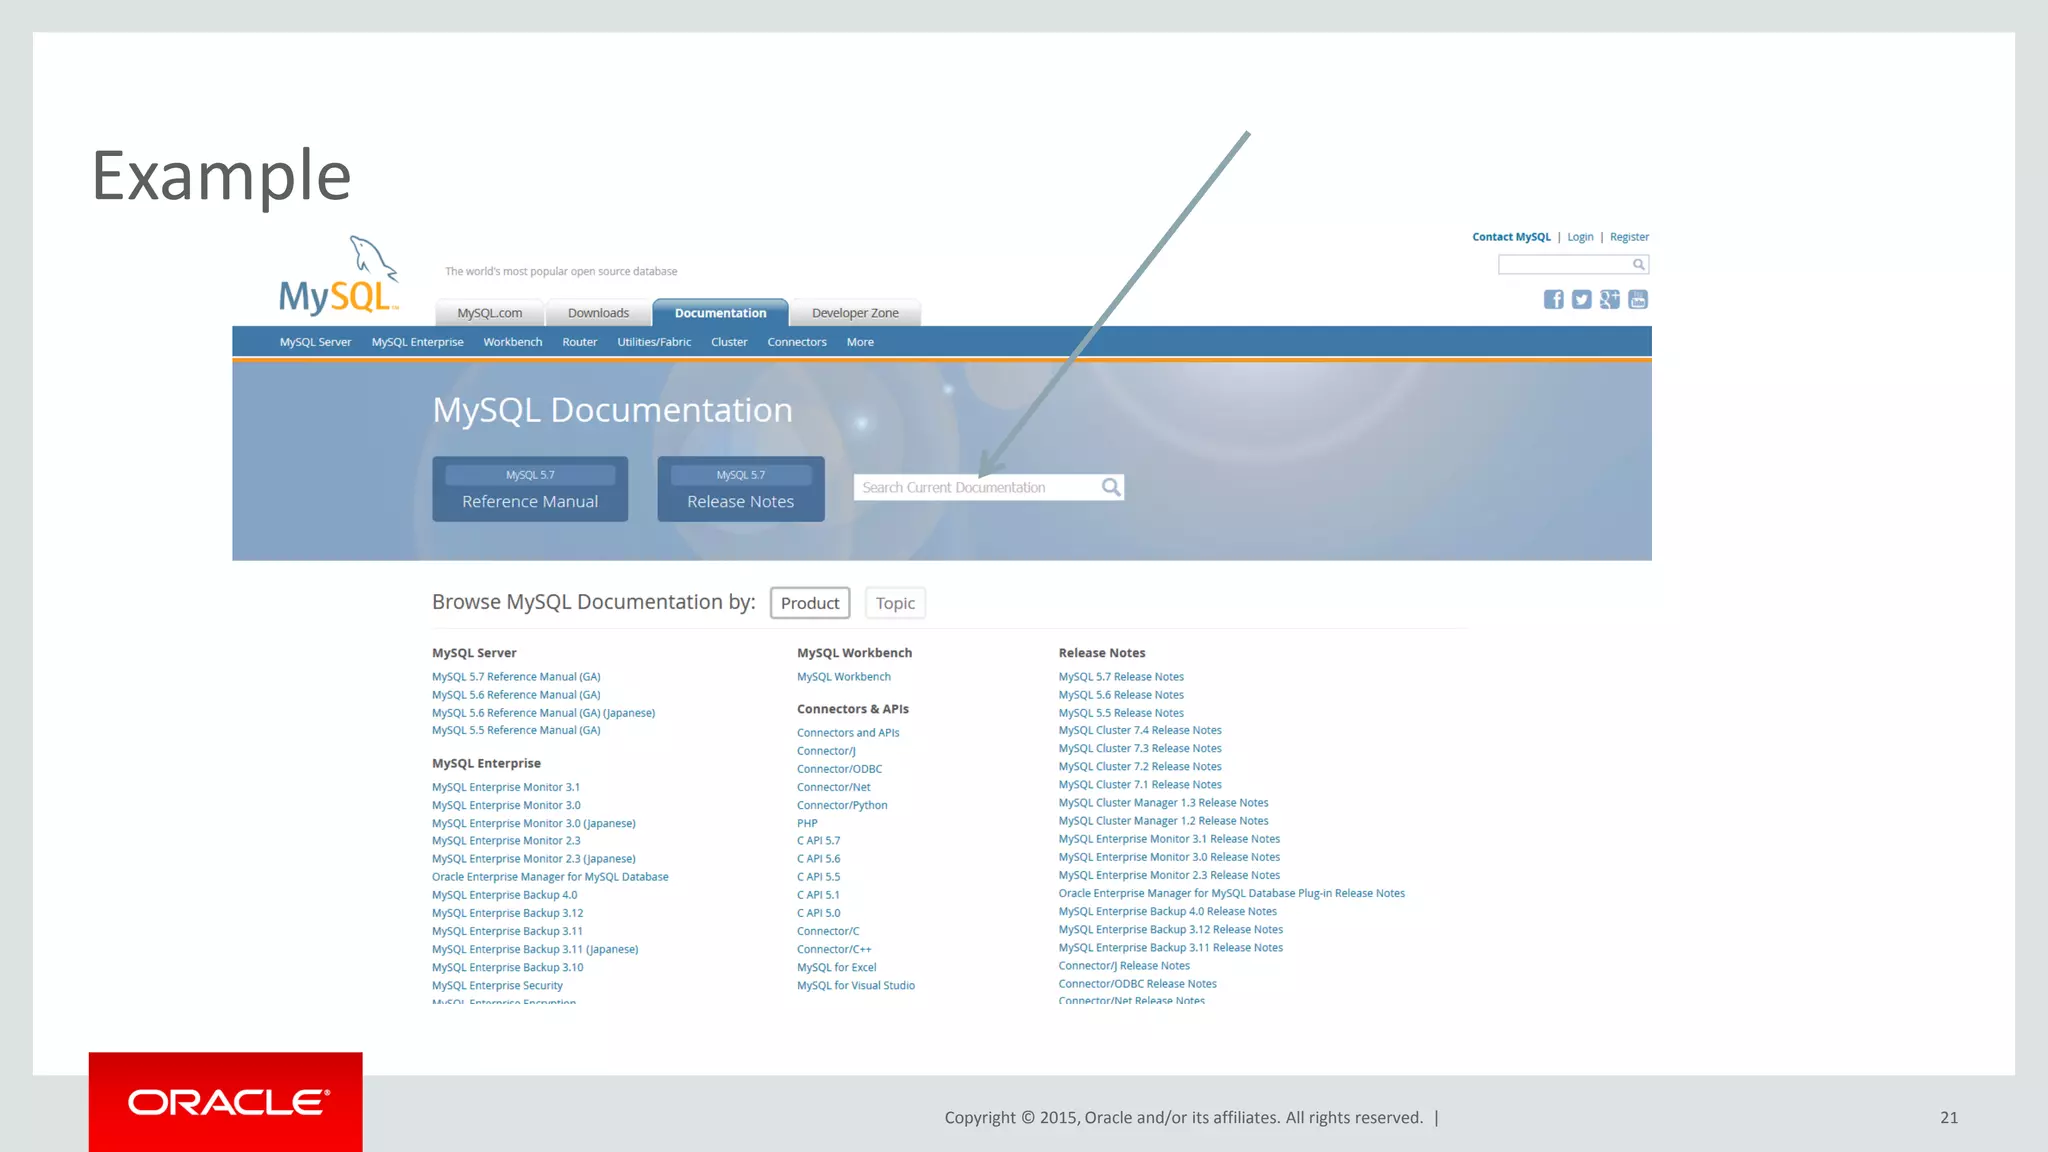Open MySQL 5.7 Reference Manual (GA) link
2048x1152 pixels.
516,677
